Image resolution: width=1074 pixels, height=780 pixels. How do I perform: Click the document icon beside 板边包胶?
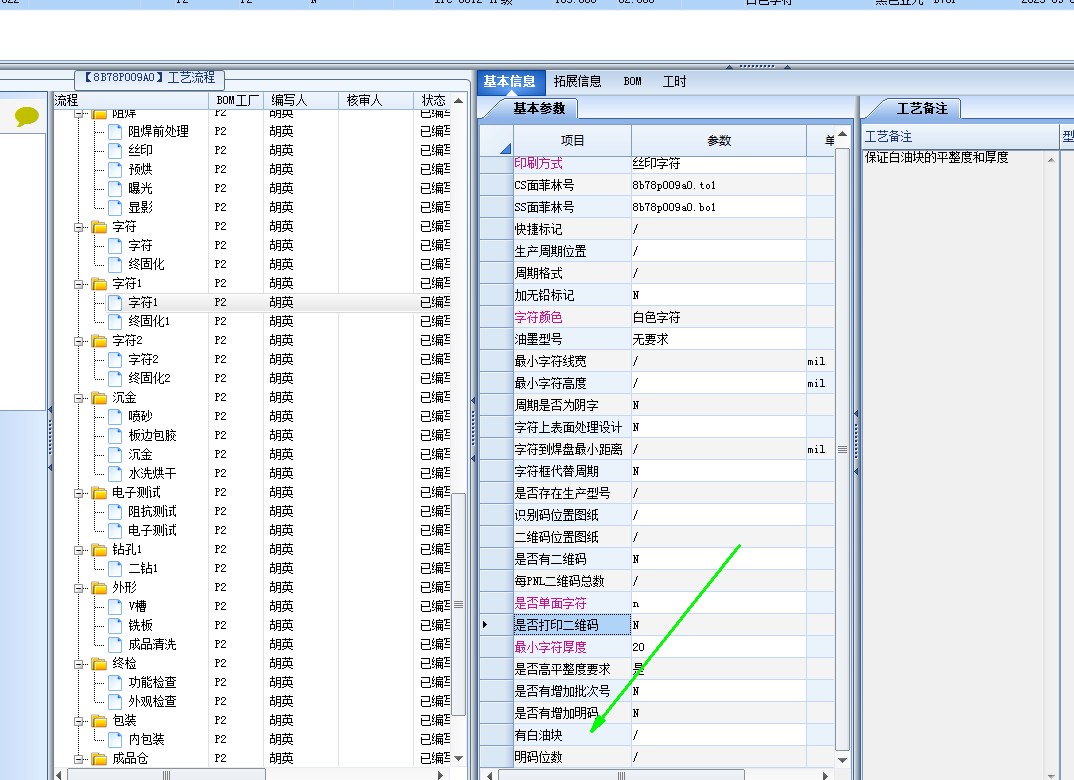[115, 436]
